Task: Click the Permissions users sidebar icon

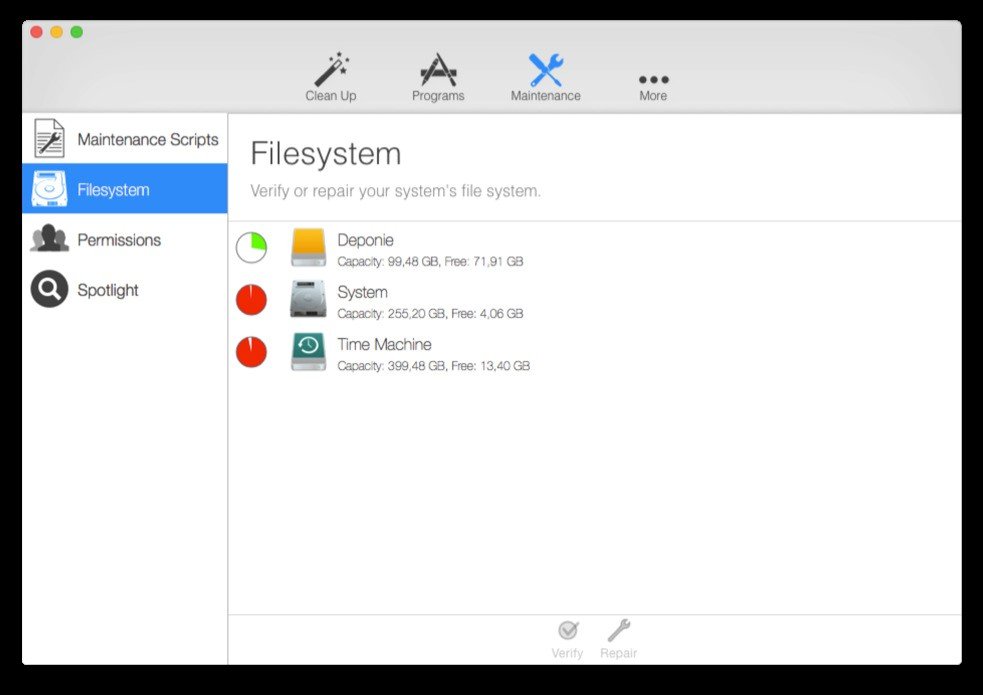Action: click(x=49, y=238)
